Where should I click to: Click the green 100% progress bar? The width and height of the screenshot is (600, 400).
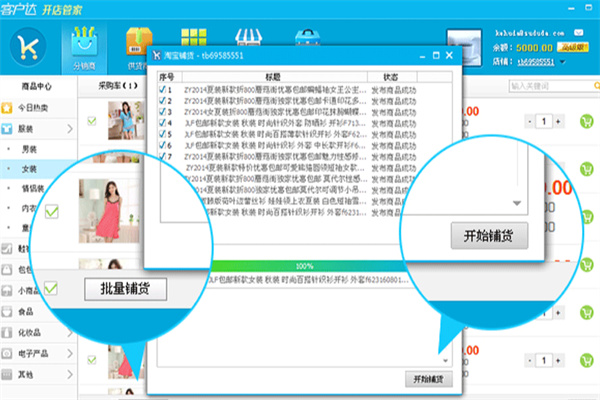tap(304, 267)
